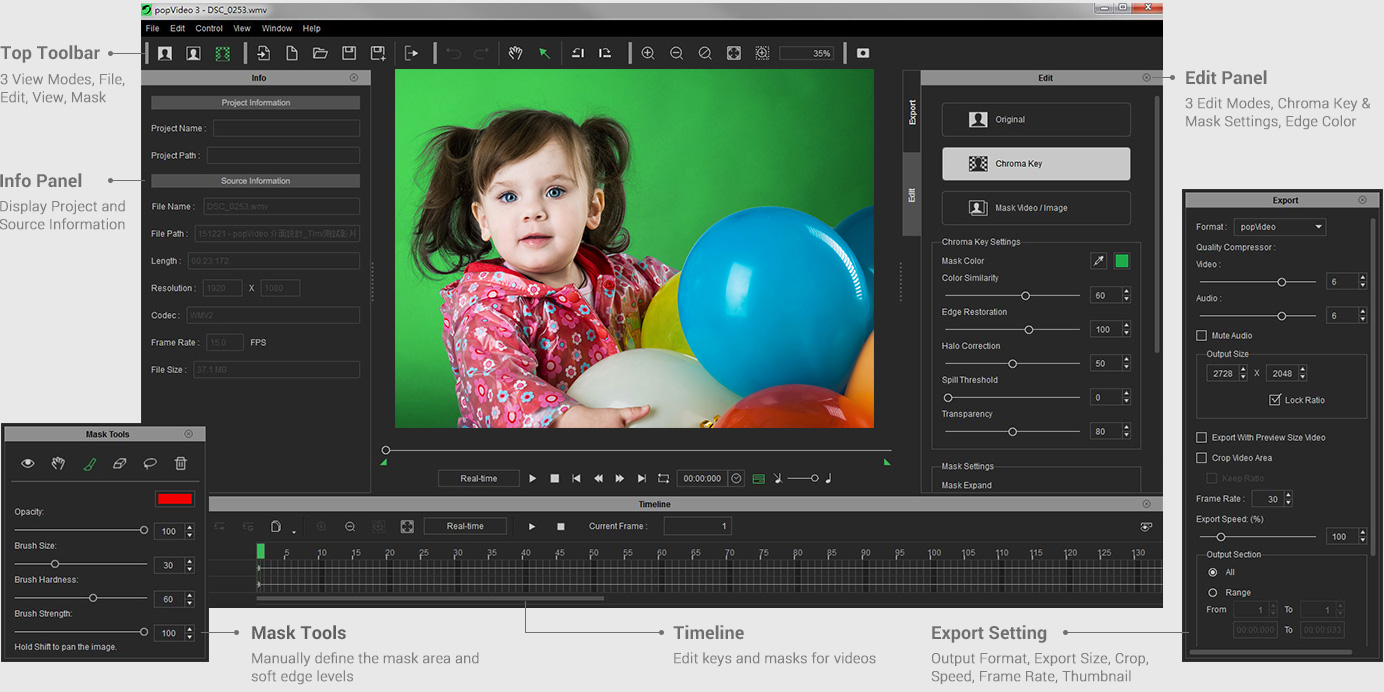Click the snapshot camera icon in toolbar
The height and width of the screenshot is (692, 1384).
(863, 53)
